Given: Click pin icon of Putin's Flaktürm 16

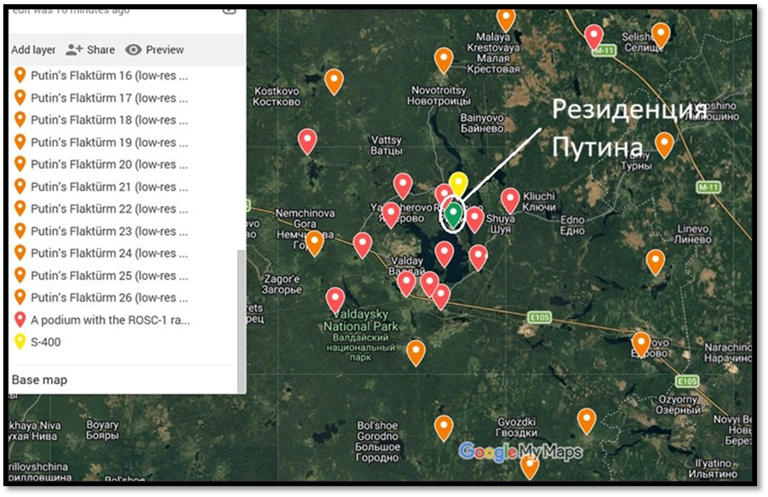Looking at the screenshot, I should coord(20,75).
